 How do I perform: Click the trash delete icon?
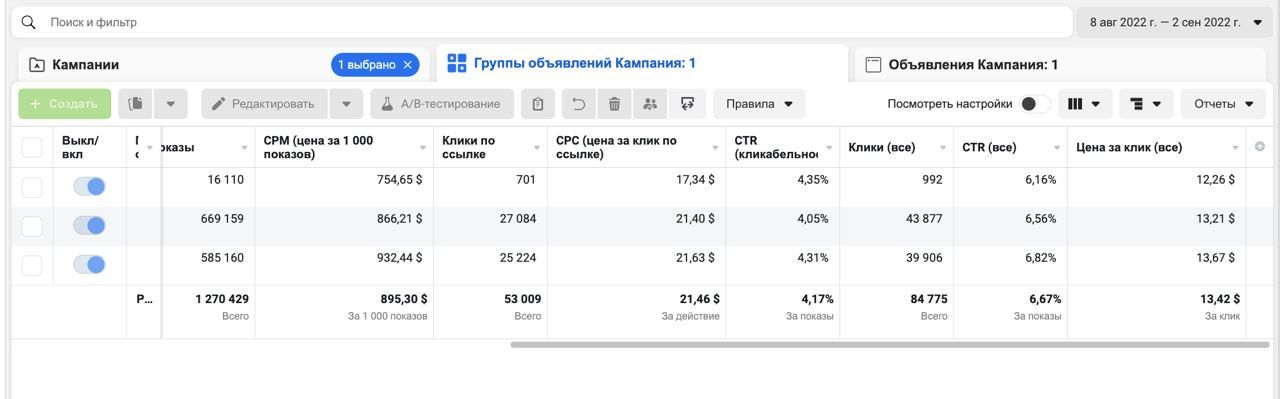point(615,104)
